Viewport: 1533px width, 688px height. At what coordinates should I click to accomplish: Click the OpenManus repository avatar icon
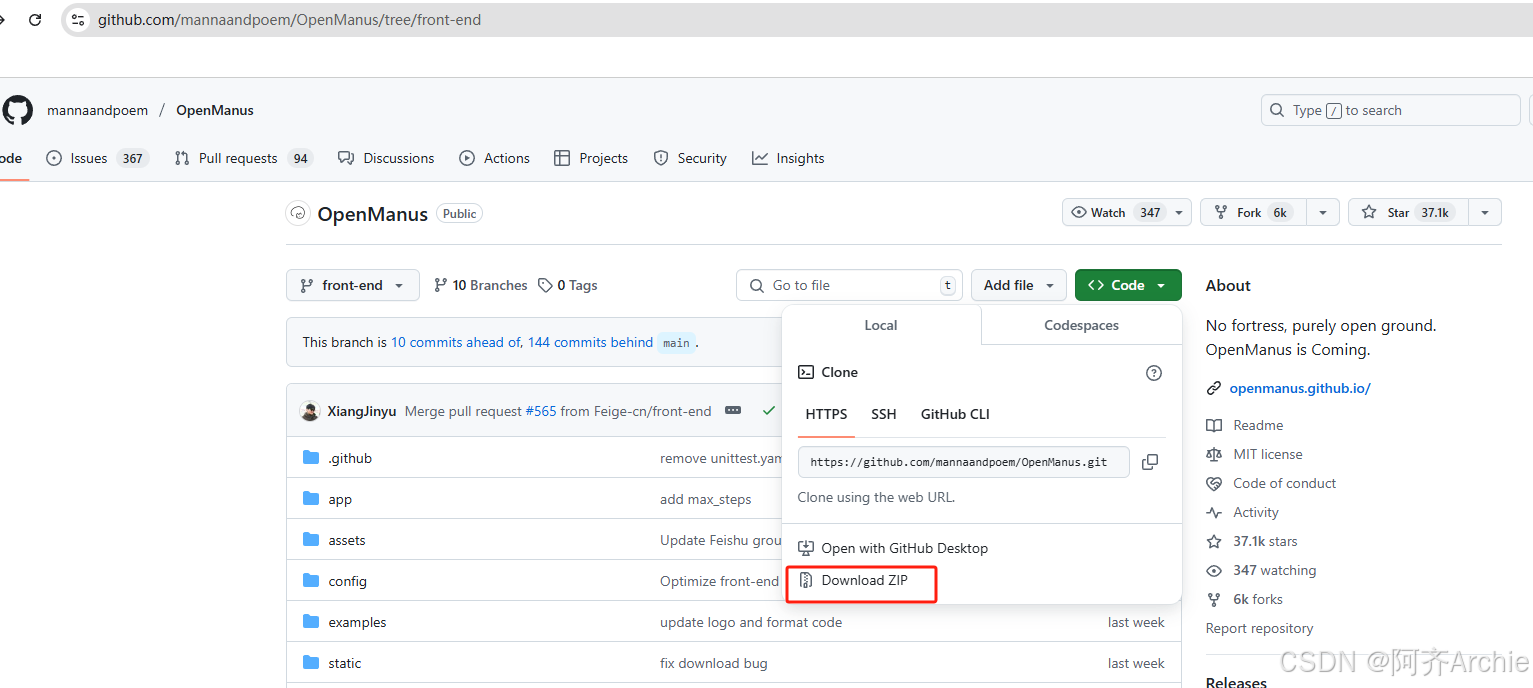point(298,213)
